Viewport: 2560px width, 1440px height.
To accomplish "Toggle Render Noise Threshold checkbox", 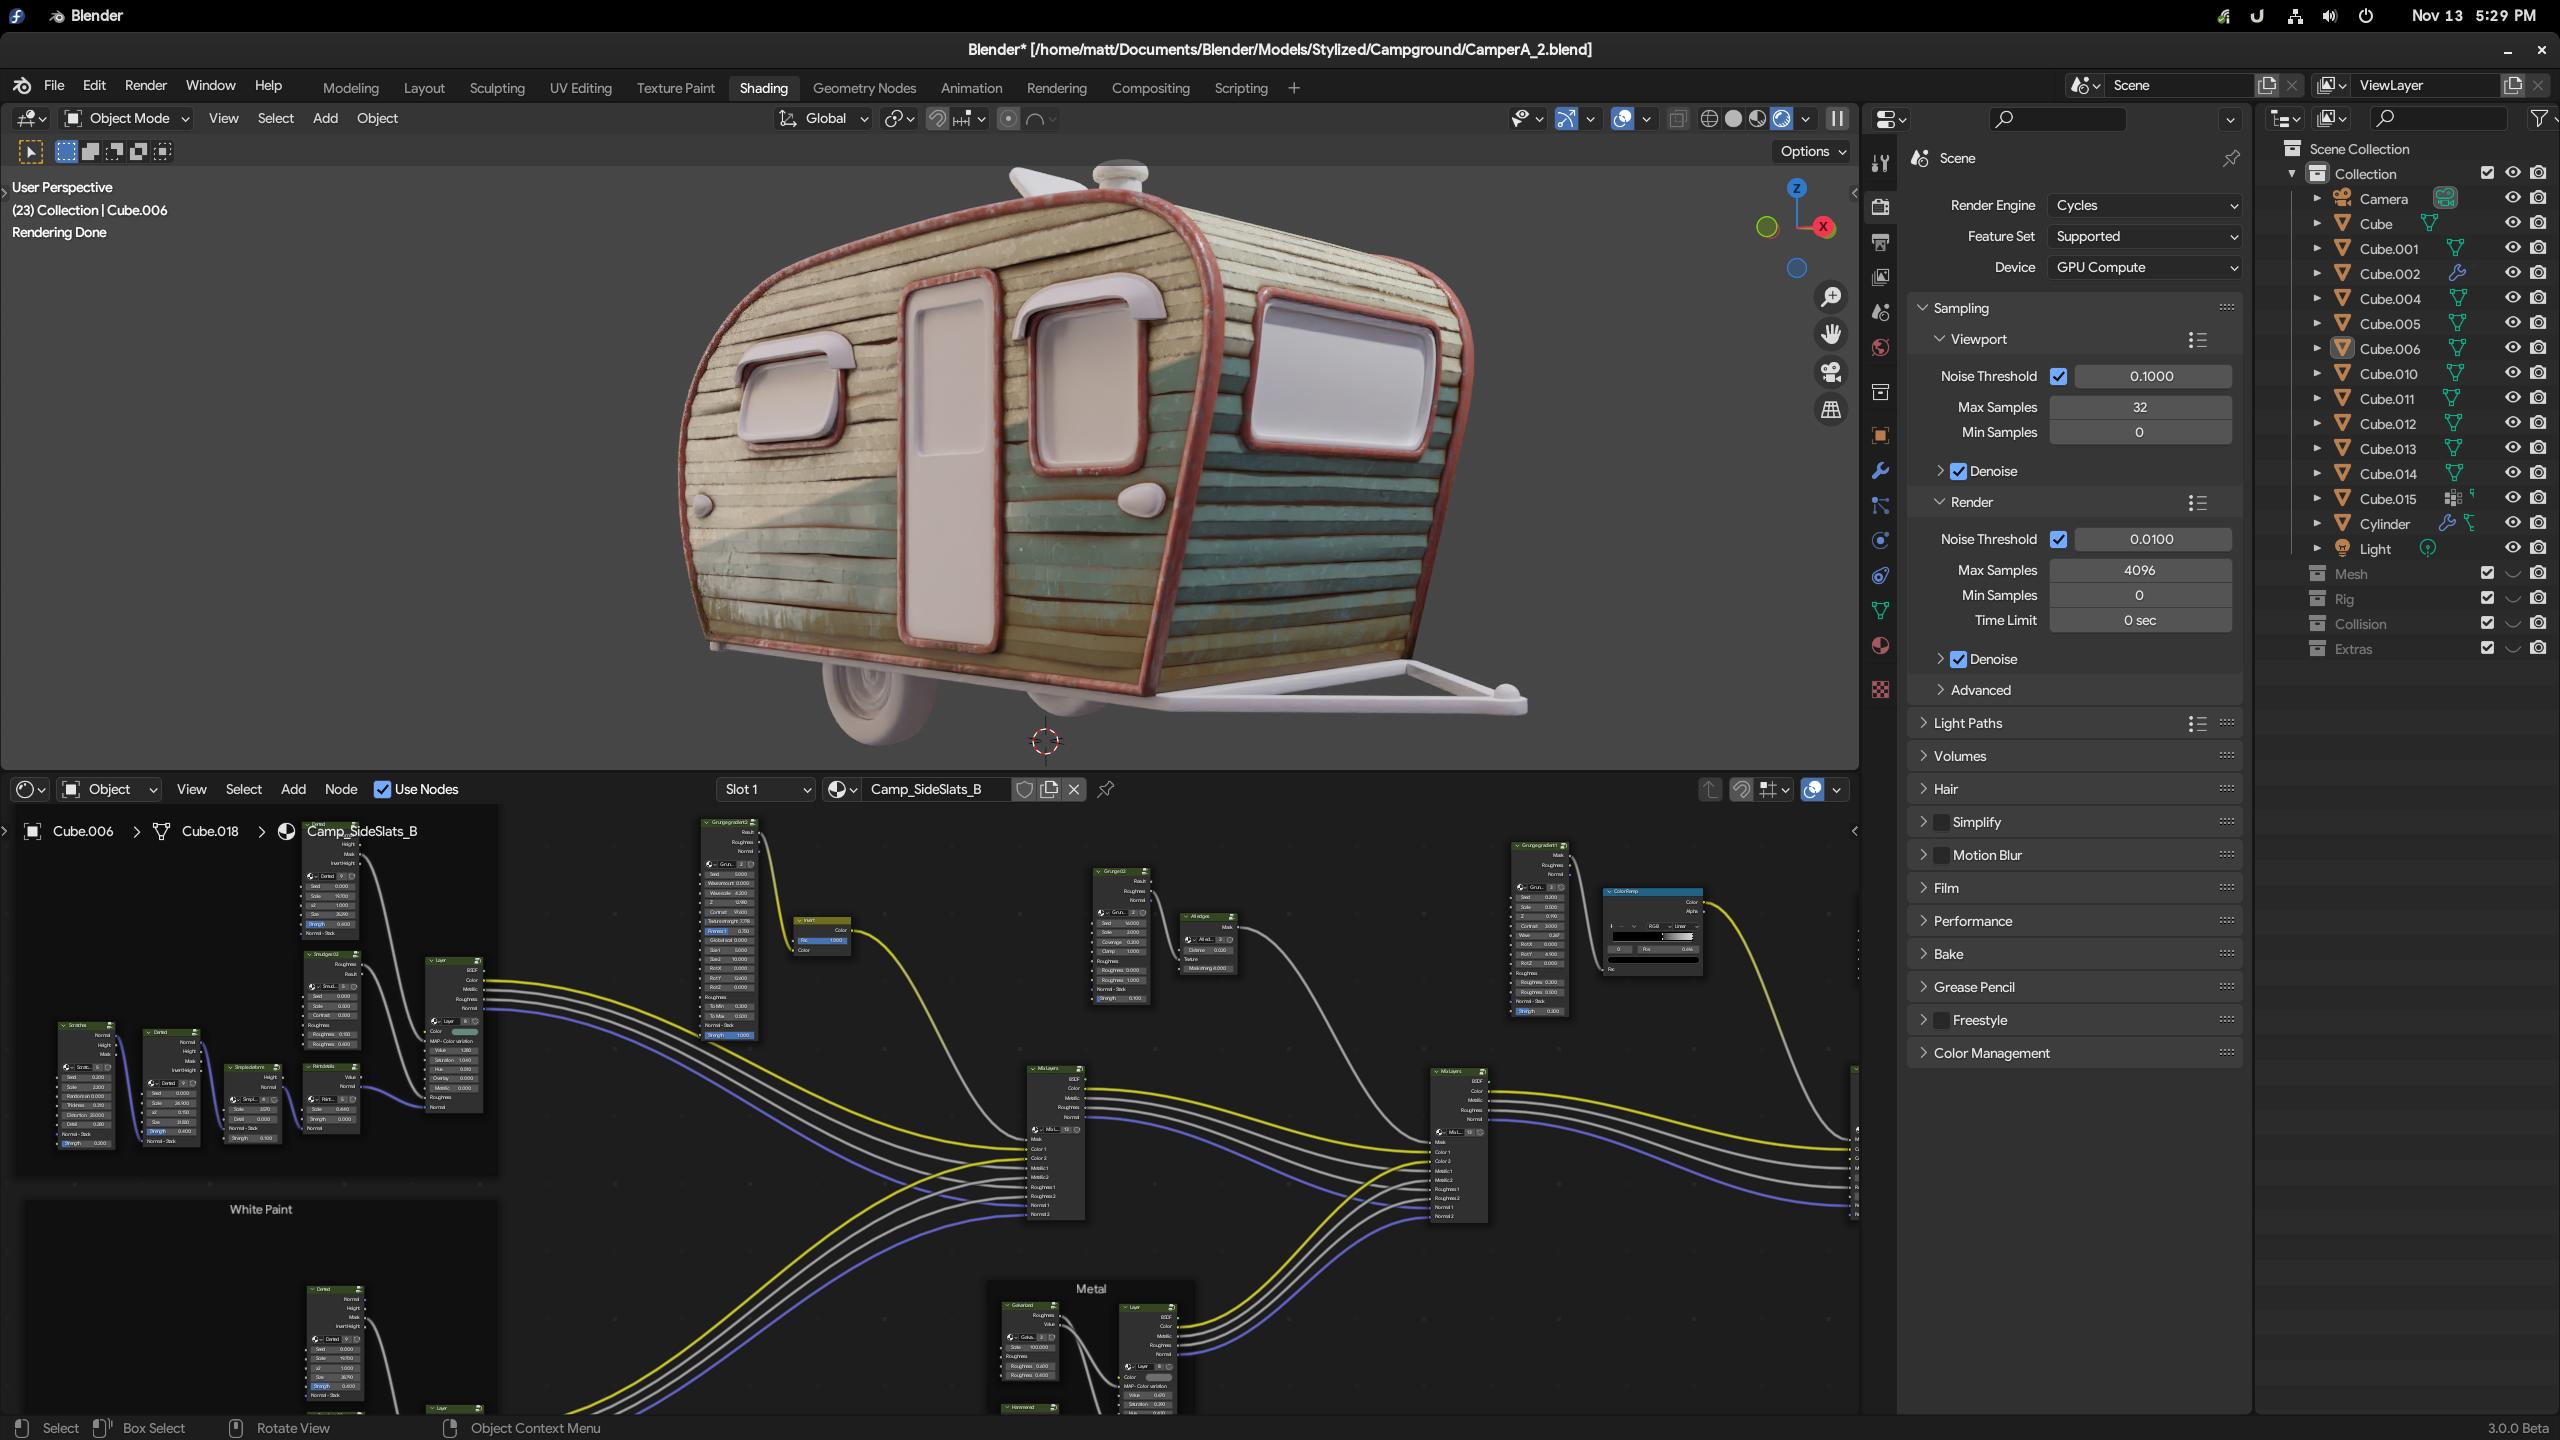I will click(2058, 539).
